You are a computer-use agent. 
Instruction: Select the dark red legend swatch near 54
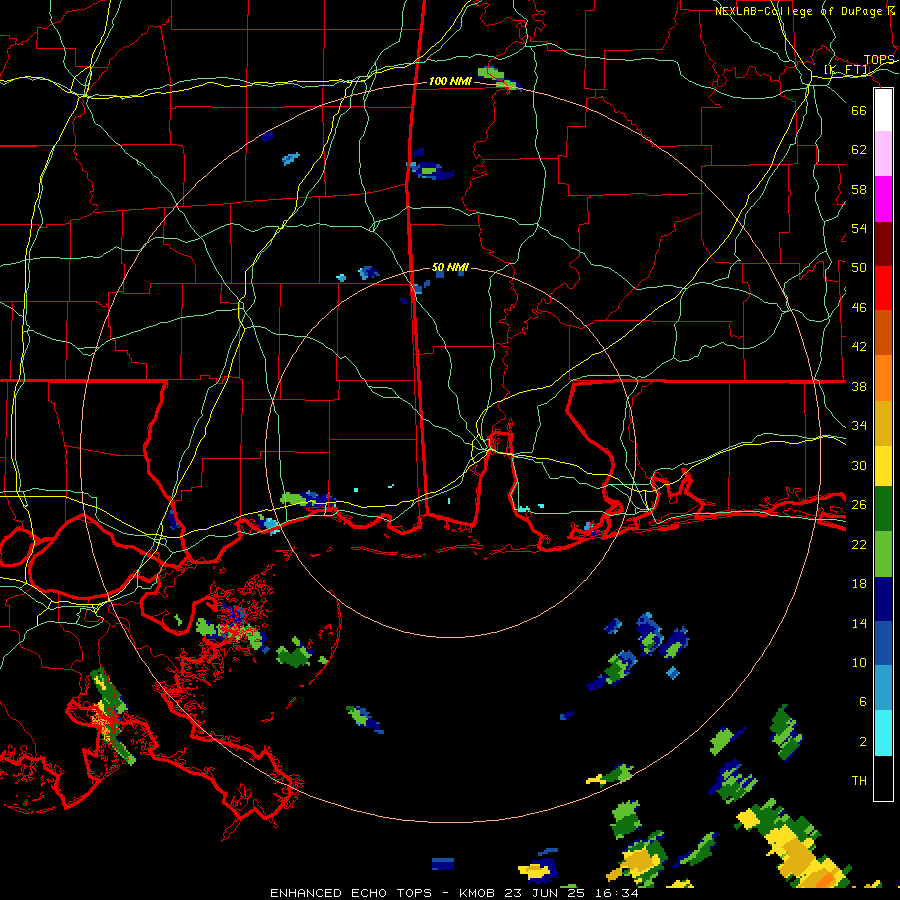point(883,243)
